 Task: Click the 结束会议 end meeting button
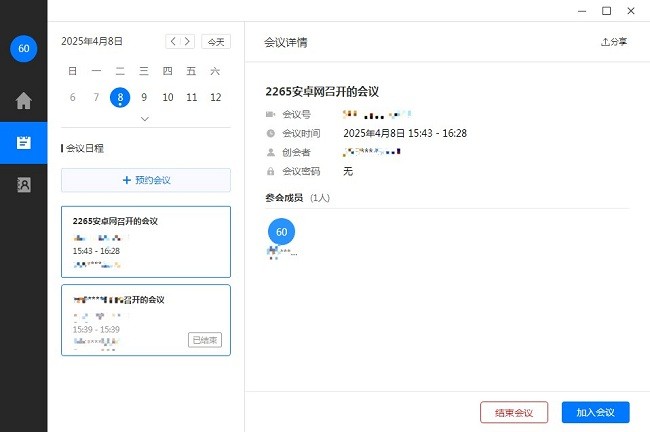514,413
